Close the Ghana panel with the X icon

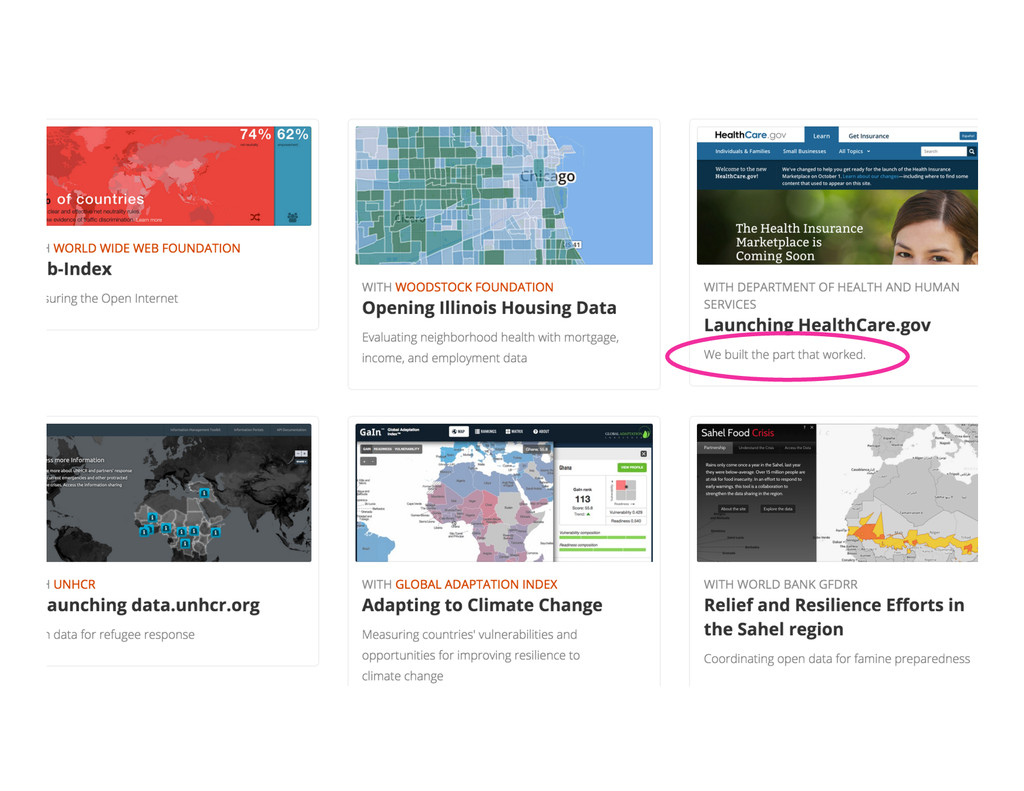(643, 453)
